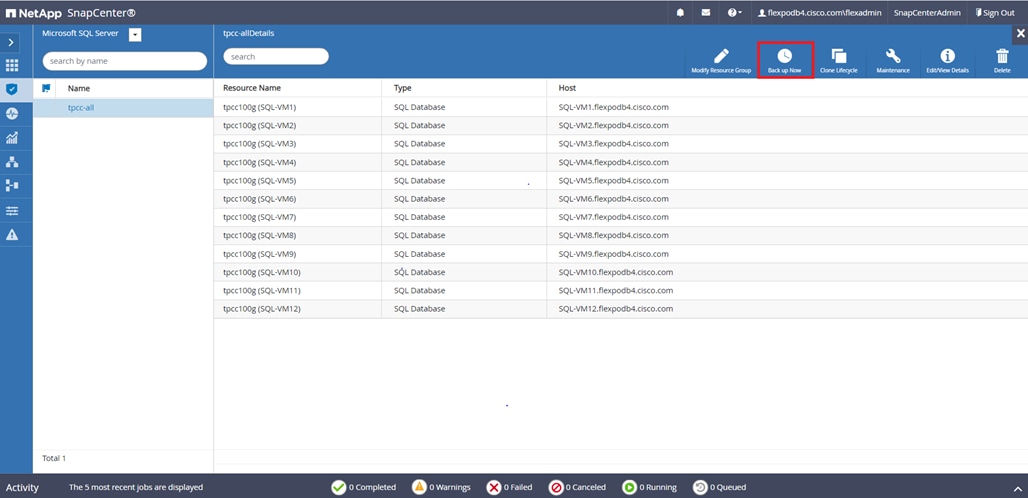Expand the Activity panel chevron
The height and width of the screenshot is (498, 1028).
point(1017,488)
